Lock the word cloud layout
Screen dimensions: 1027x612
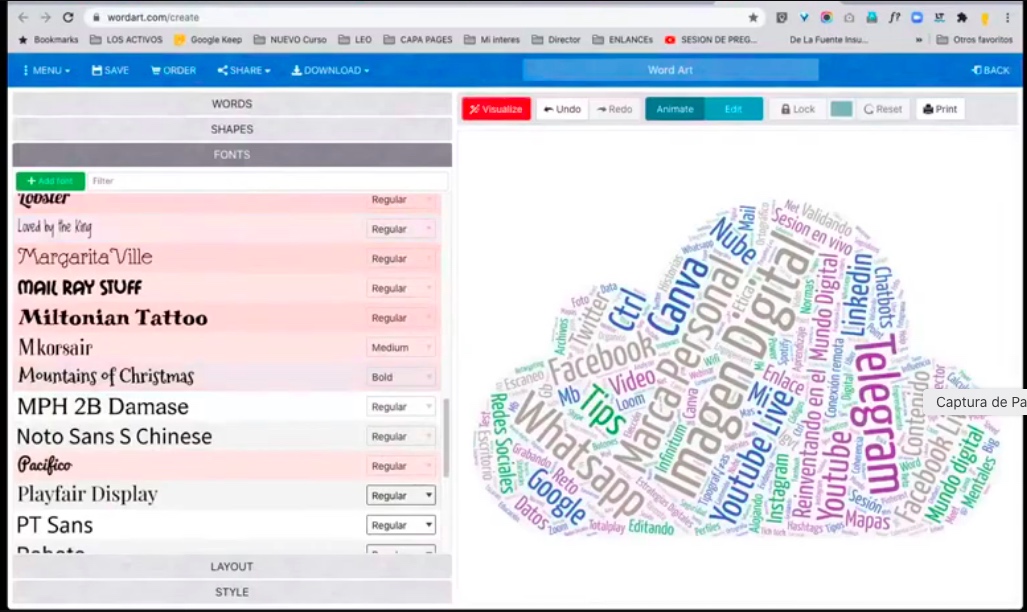(x=798, y=109)
